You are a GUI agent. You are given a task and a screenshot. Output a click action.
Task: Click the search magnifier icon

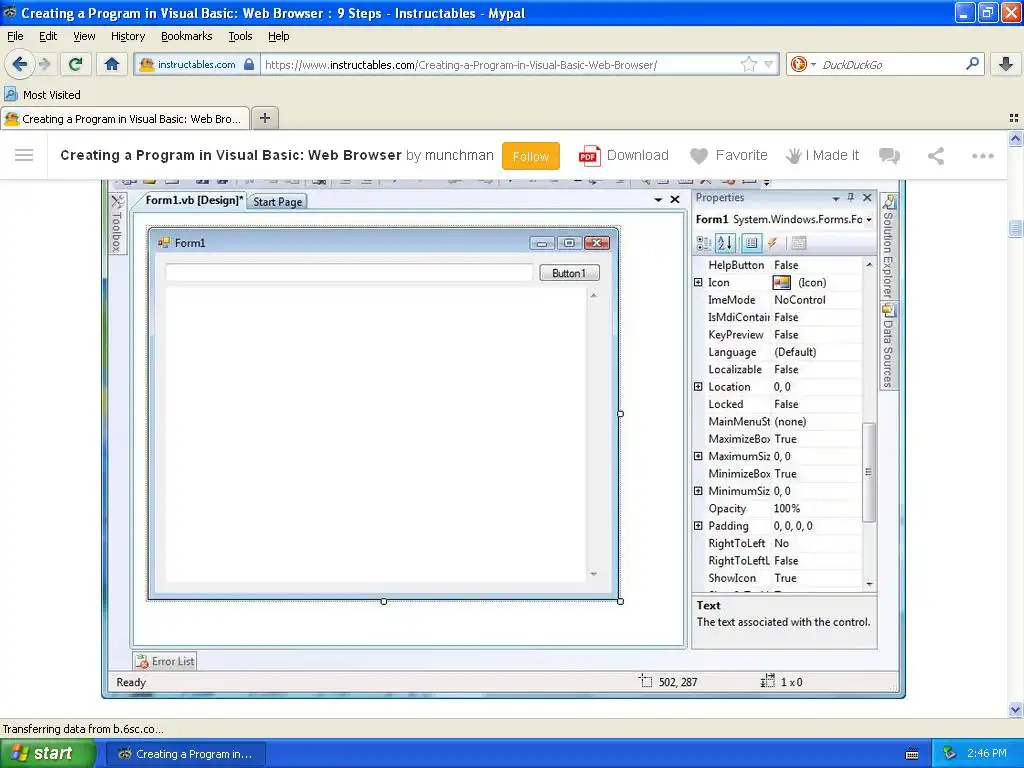(972, 64)
